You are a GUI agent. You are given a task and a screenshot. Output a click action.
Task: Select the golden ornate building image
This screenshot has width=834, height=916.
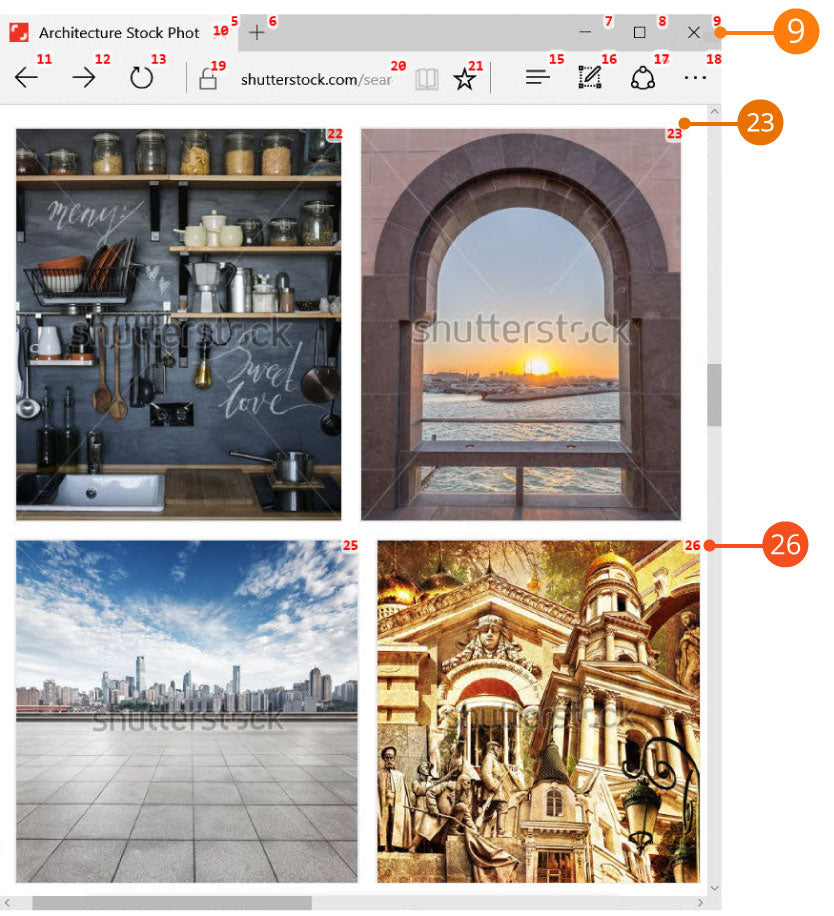(538, 711)
